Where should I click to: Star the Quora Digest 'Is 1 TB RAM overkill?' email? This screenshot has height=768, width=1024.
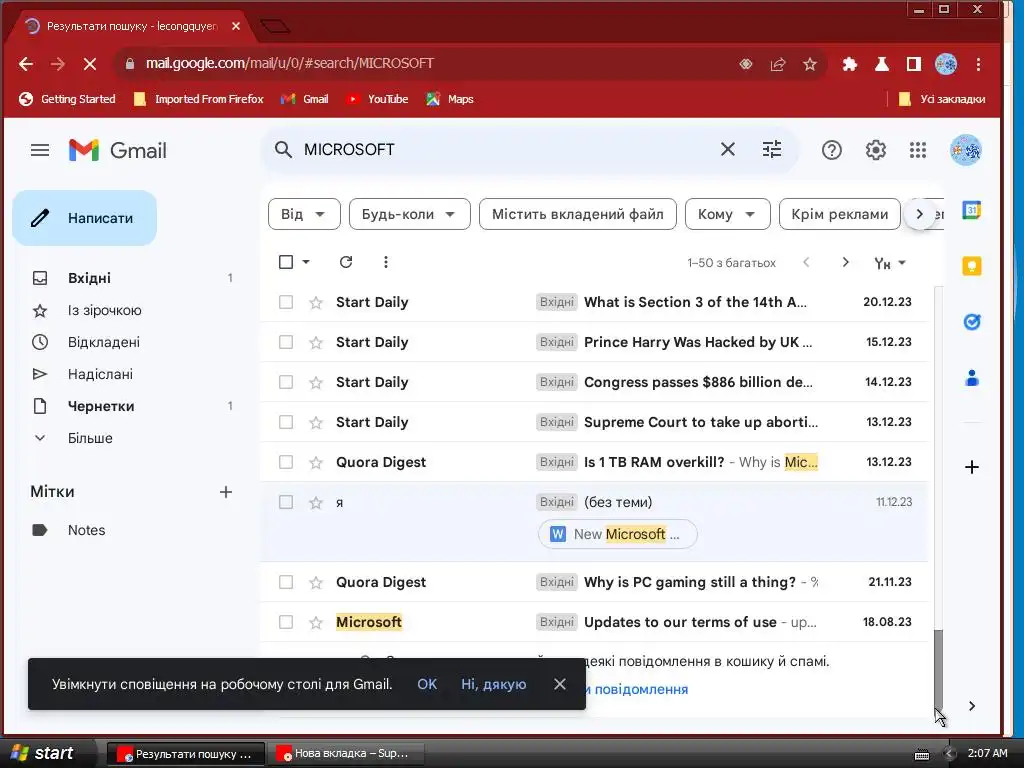316,462
